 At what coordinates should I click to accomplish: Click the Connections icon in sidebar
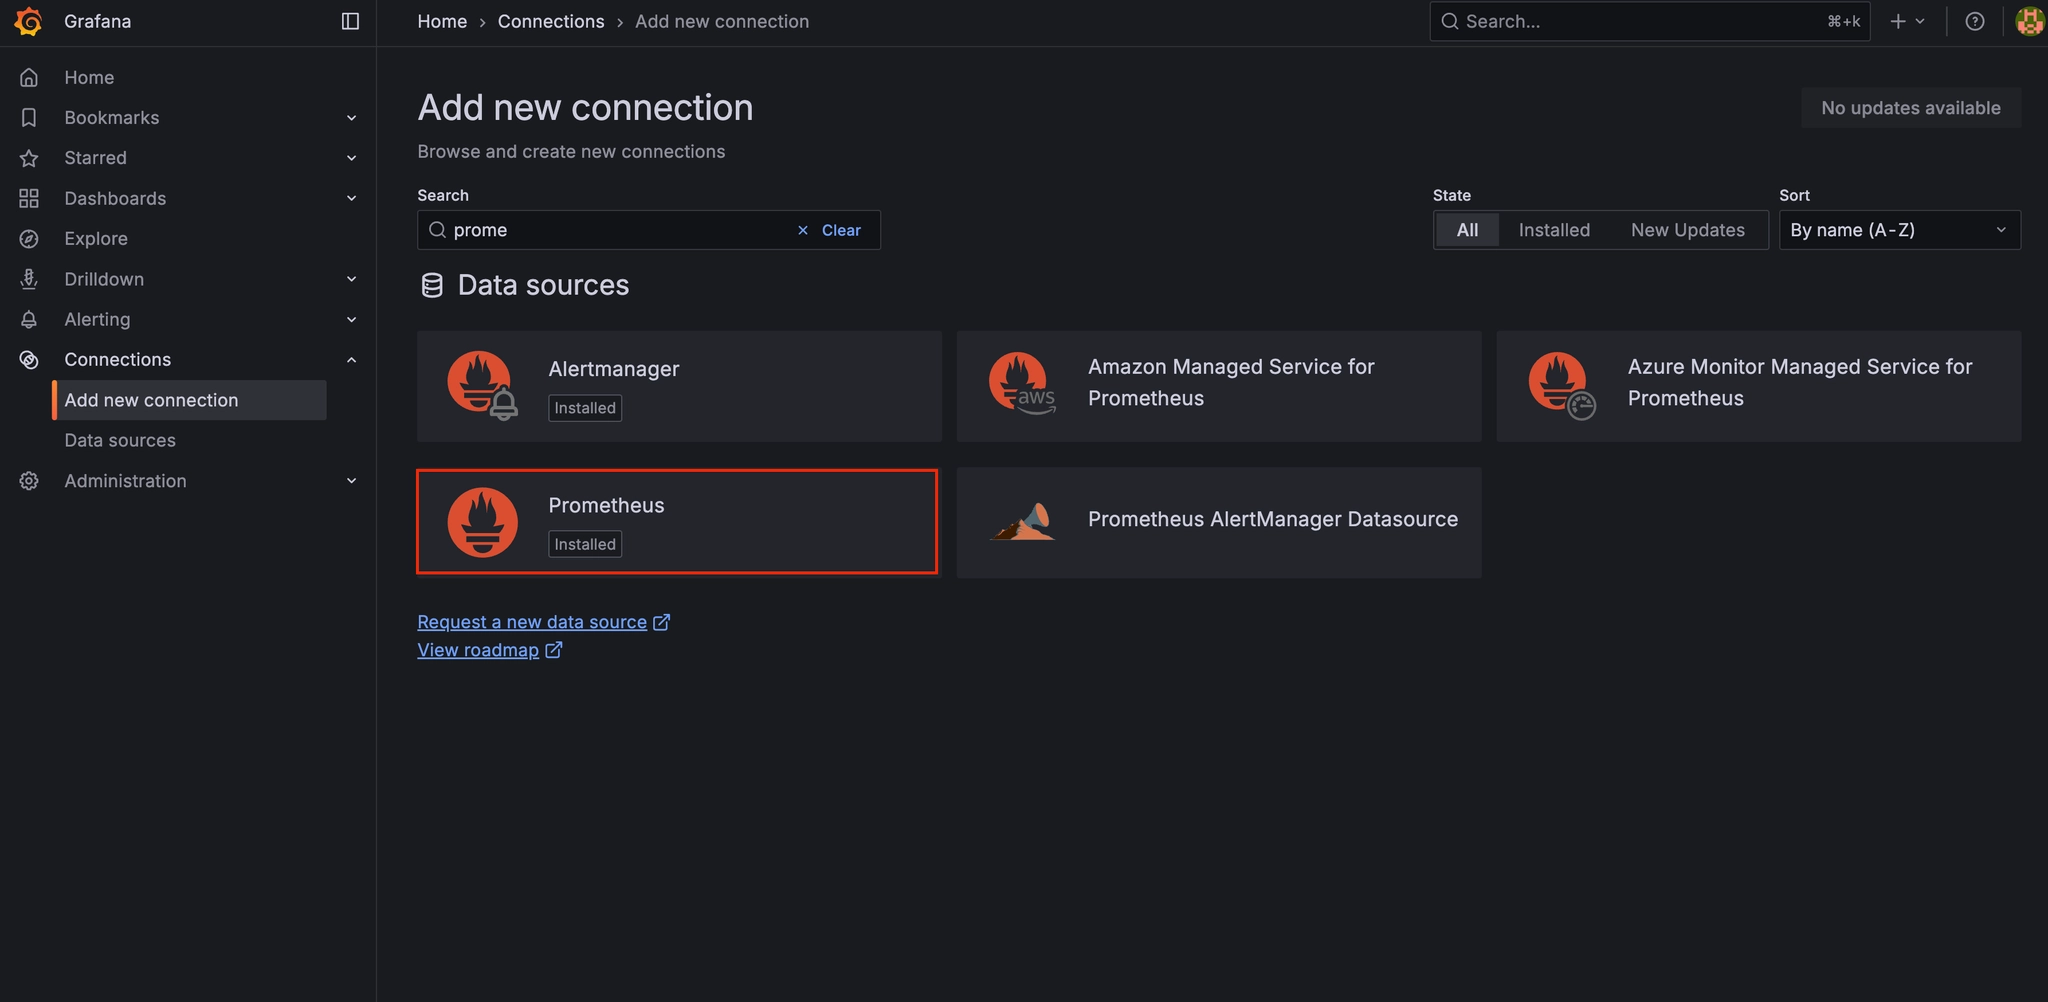[x=29, y=360]
